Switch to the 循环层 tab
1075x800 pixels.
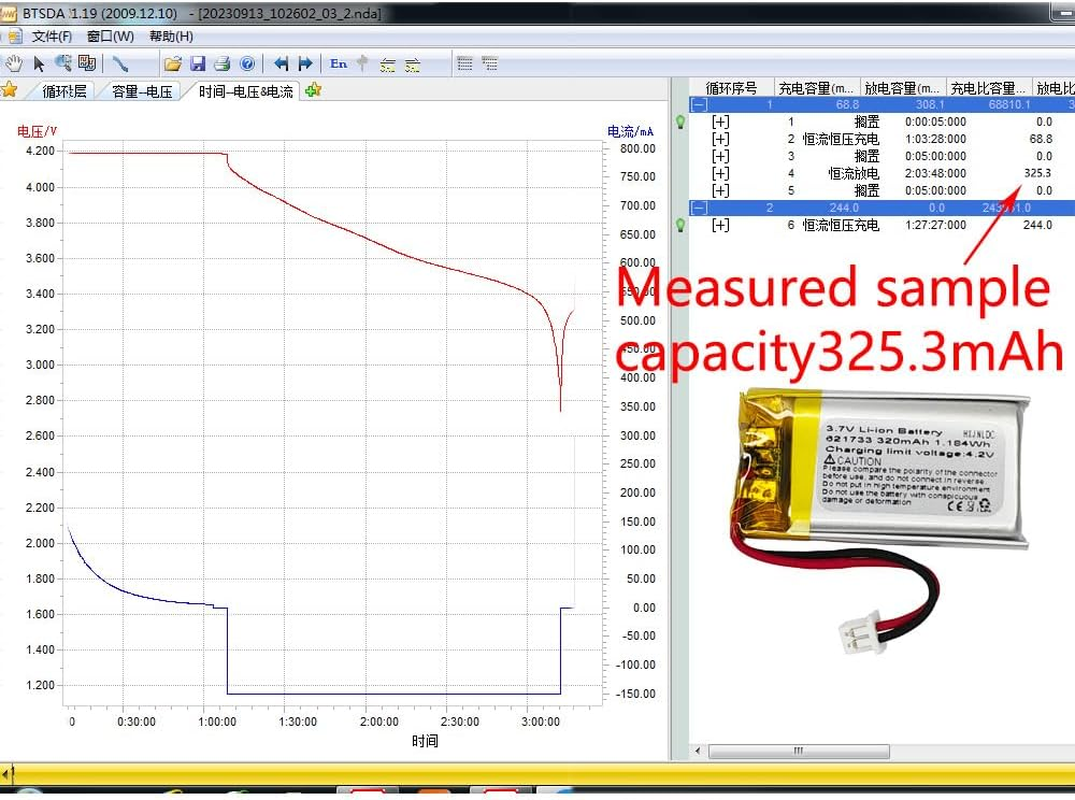[65, 91]
